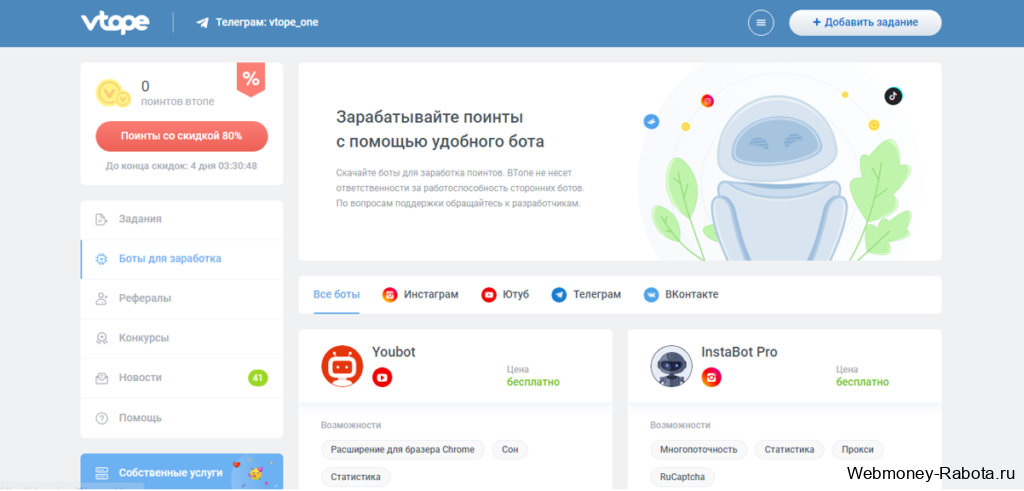The image size is (1024, 491).
Task: Click Поинты со скидкой 80% button
Action: pos(182,136)
